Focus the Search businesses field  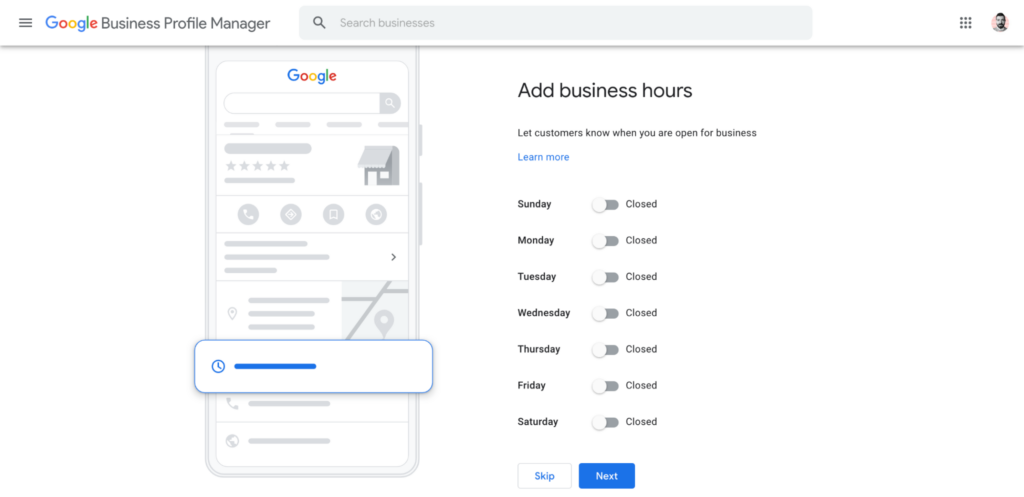click(556, 23)
